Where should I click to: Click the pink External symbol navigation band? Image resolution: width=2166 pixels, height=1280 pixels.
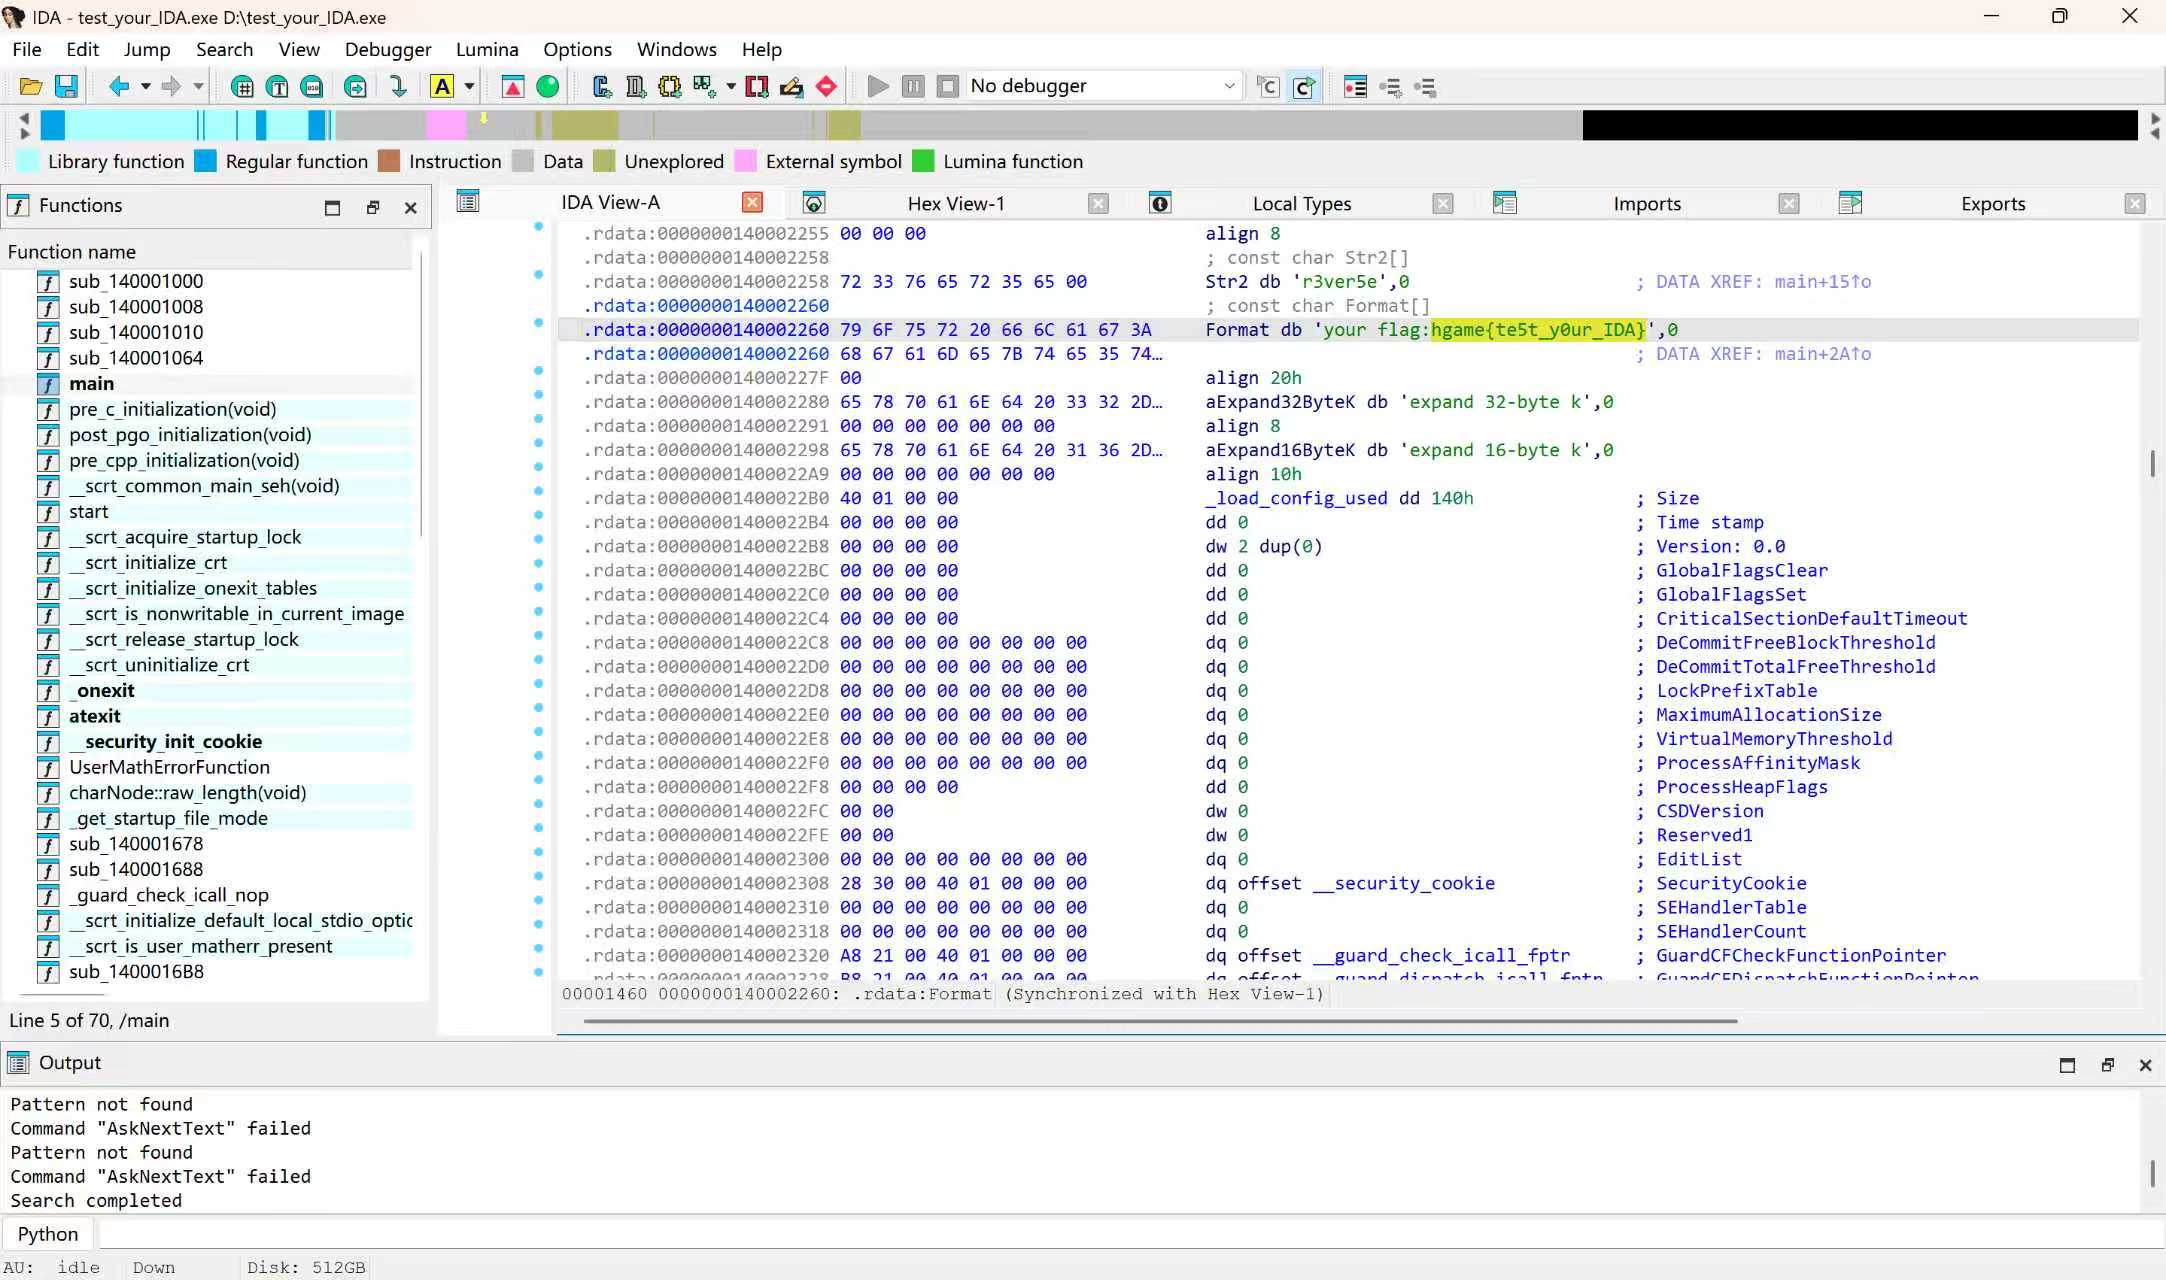(445, 125)
